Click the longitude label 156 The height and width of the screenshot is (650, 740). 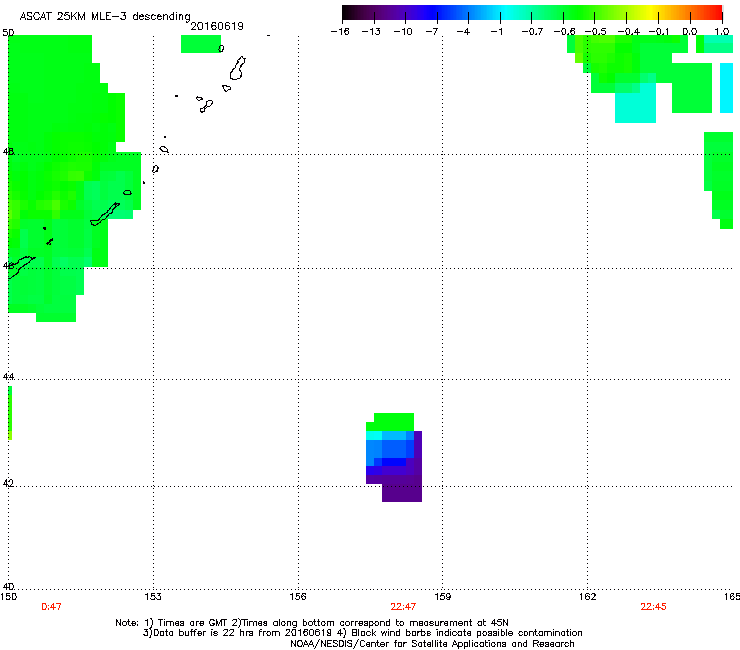[x=298, y=597]
